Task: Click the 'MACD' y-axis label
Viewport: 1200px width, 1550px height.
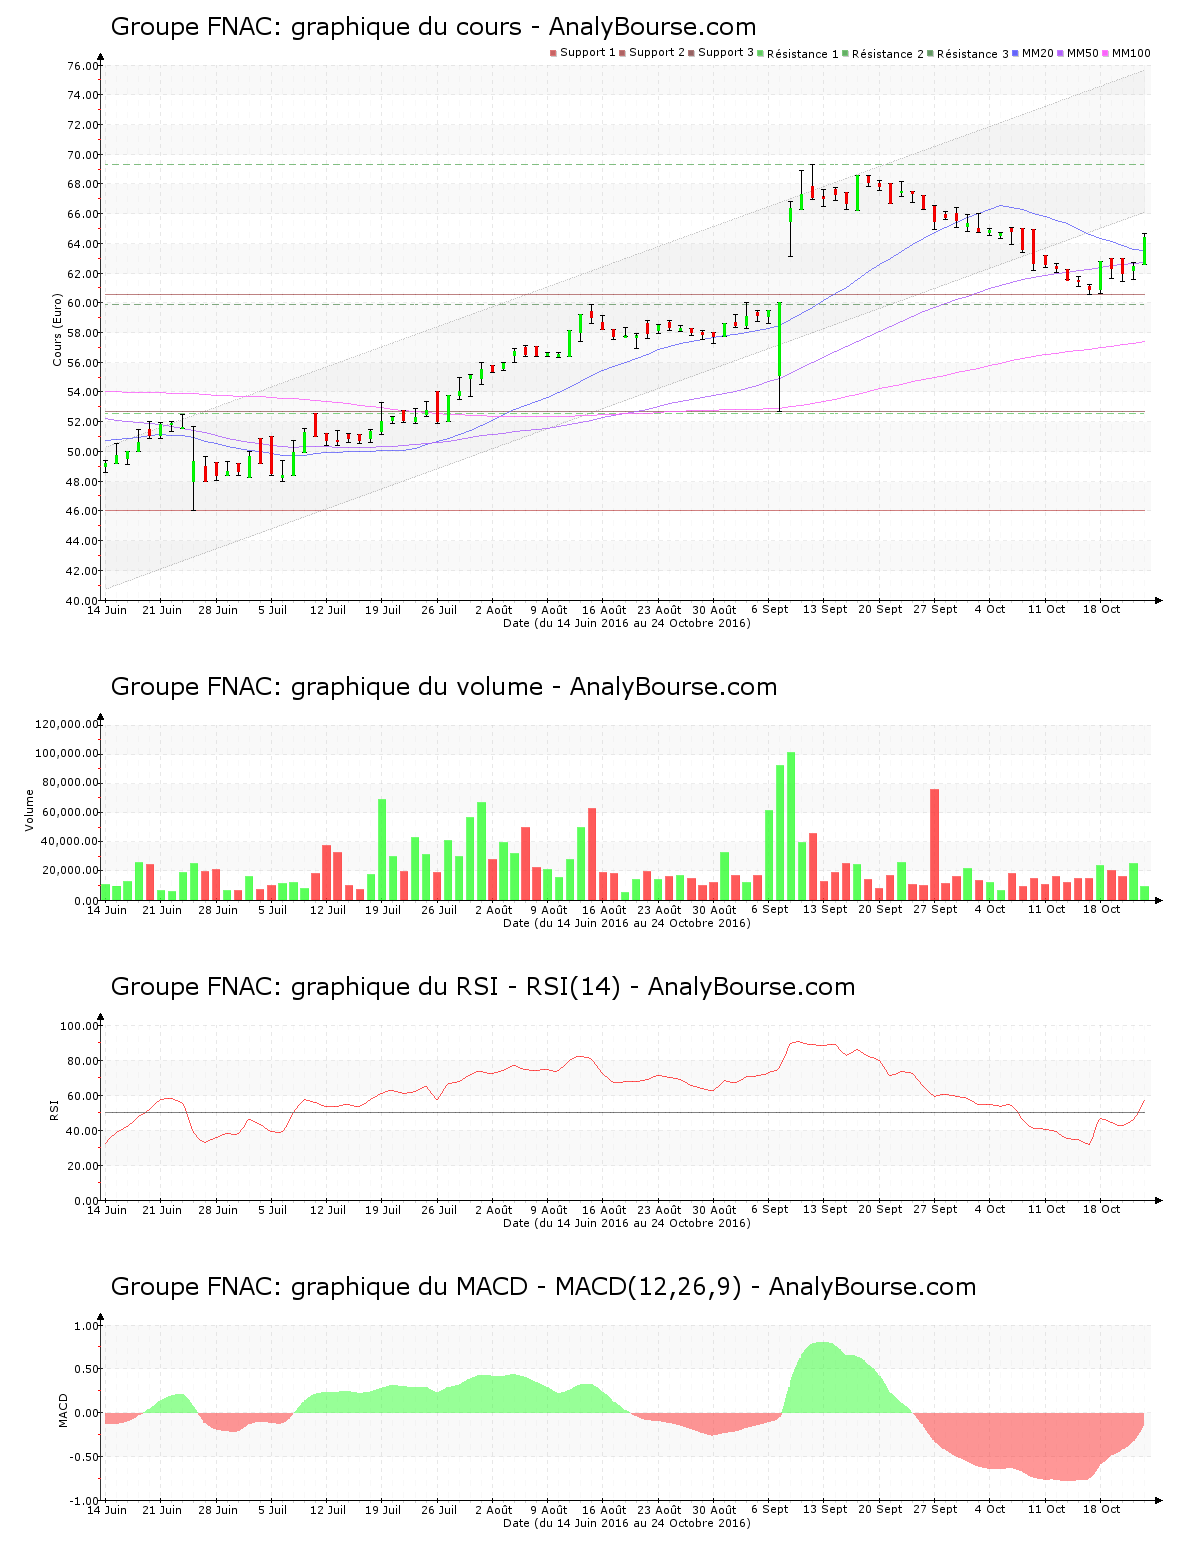Action: tap(64, 1410)
